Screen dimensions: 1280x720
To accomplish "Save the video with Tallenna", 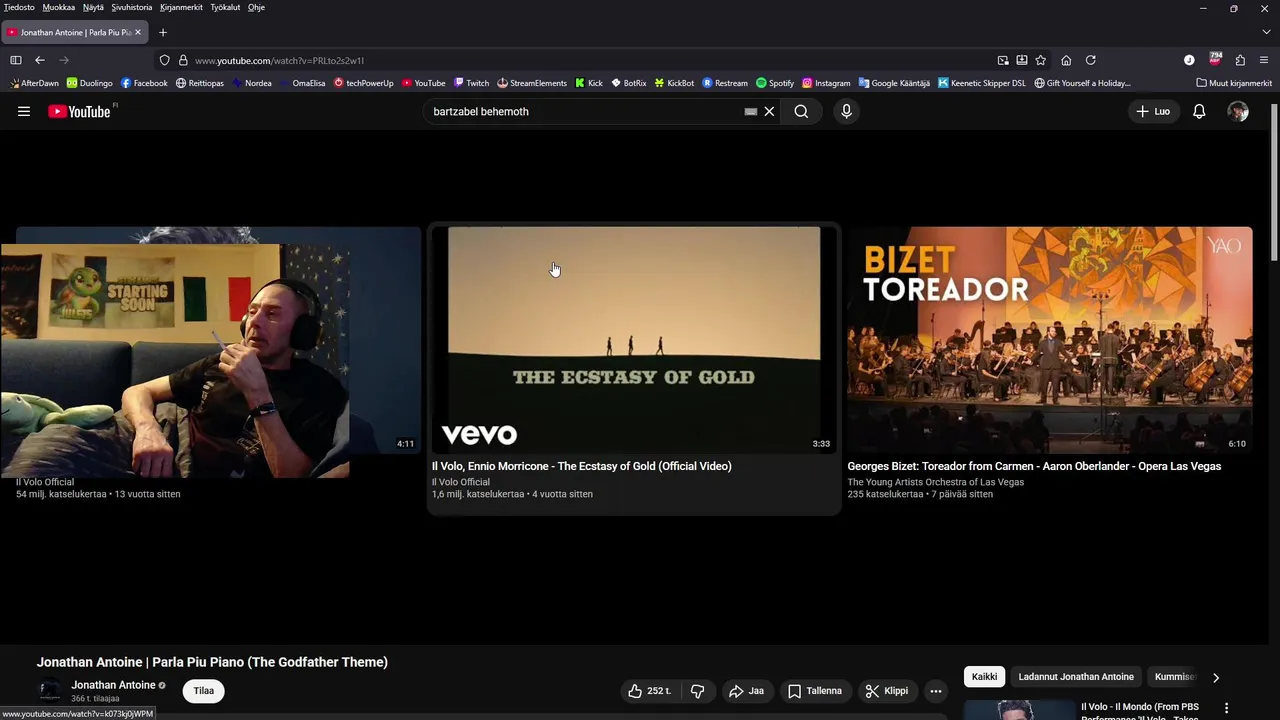I will 815,691.
